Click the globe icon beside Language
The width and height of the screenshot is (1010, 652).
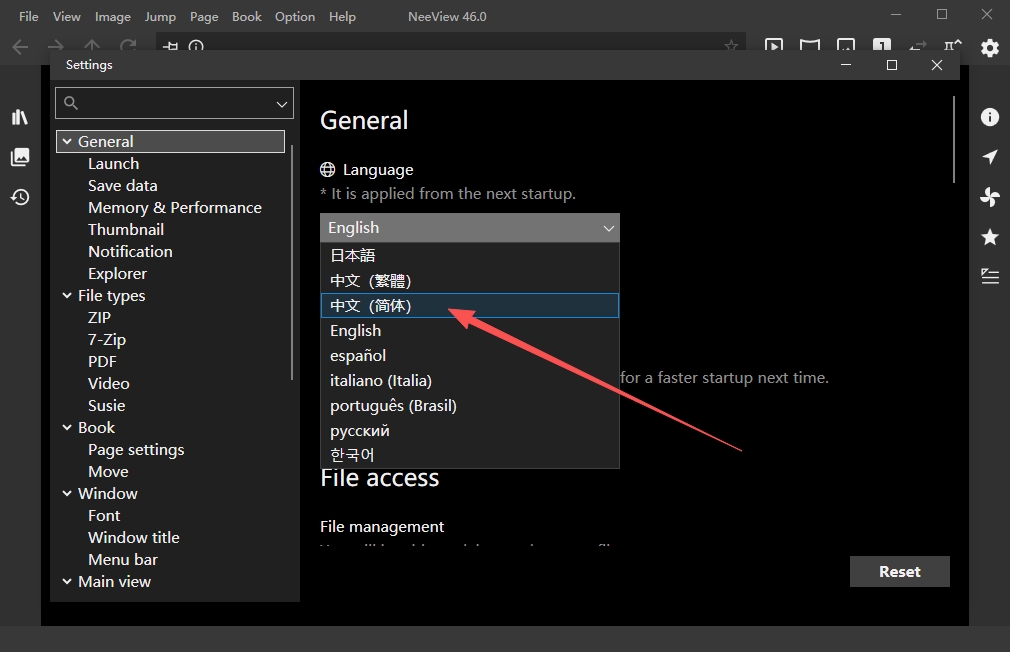pos(328,169)
